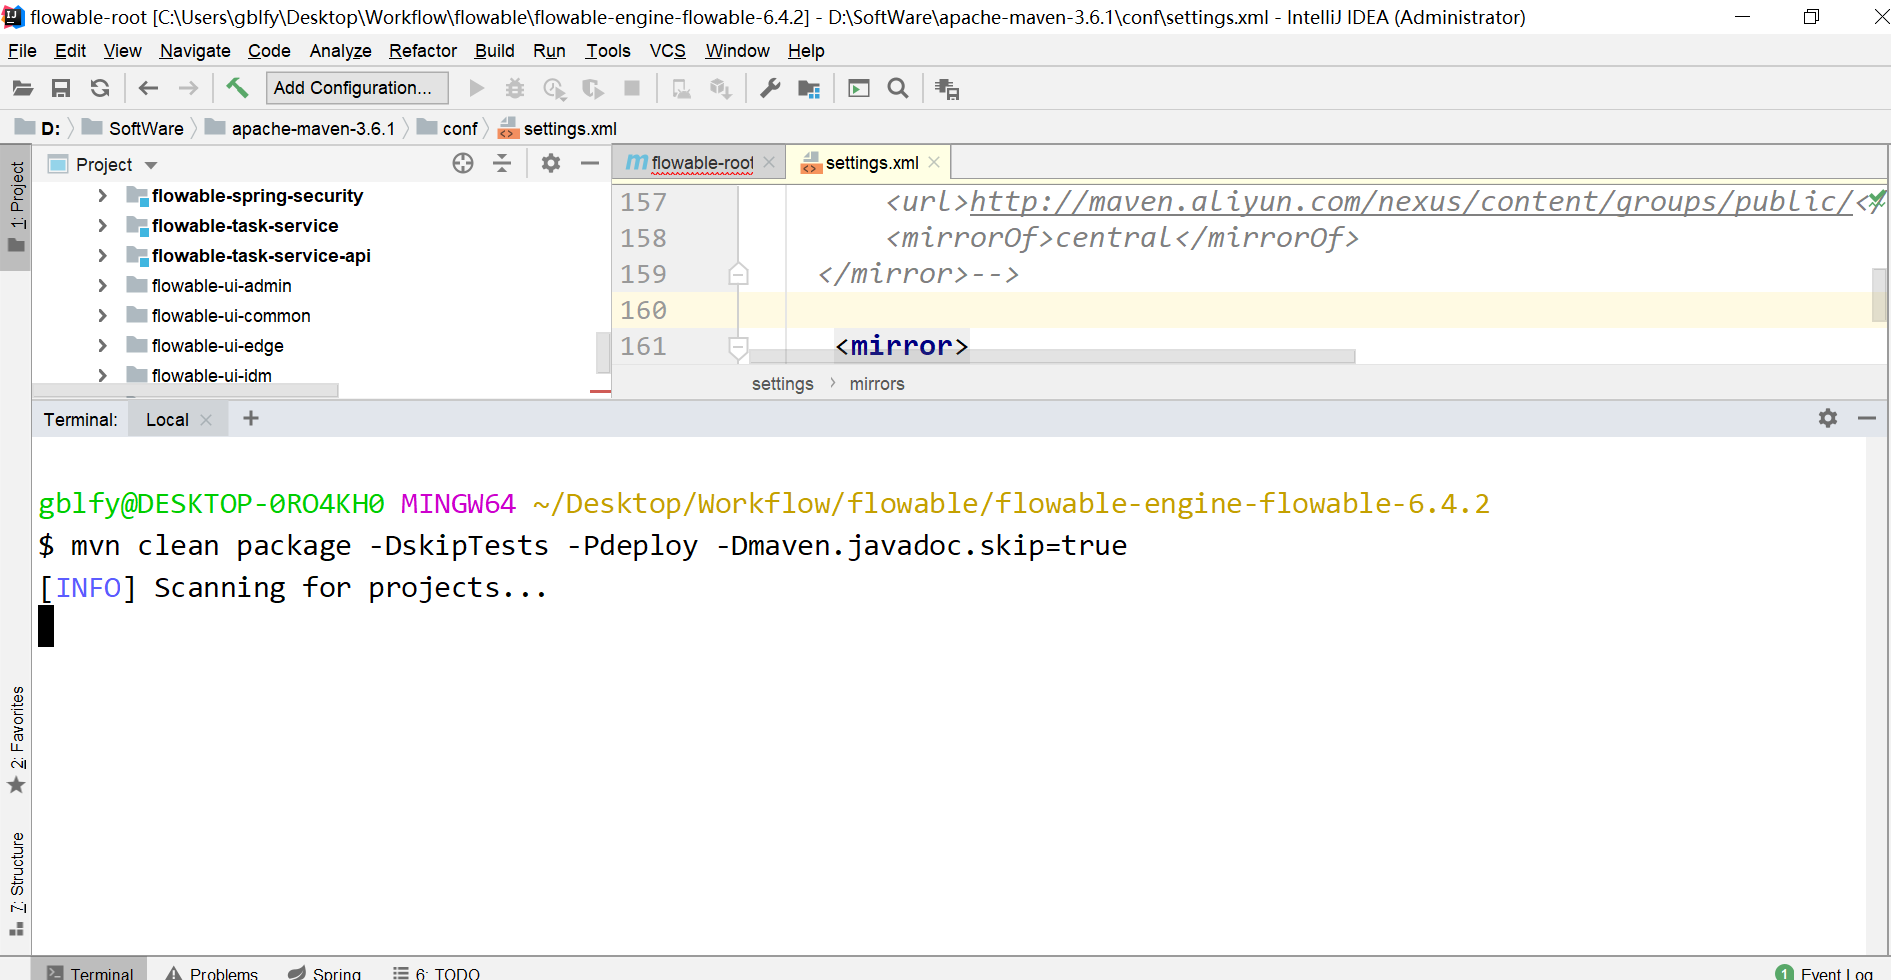Viewport: 1891px width, 980px height.
Task: Add a new terminal session tab
Action: tap(251, 418)
